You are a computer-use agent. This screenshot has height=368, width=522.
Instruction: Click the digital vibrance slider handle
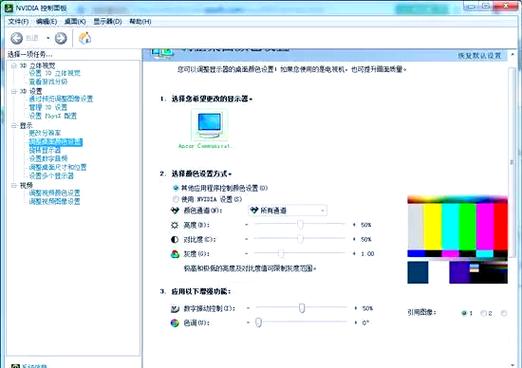(x=302, y=308)
